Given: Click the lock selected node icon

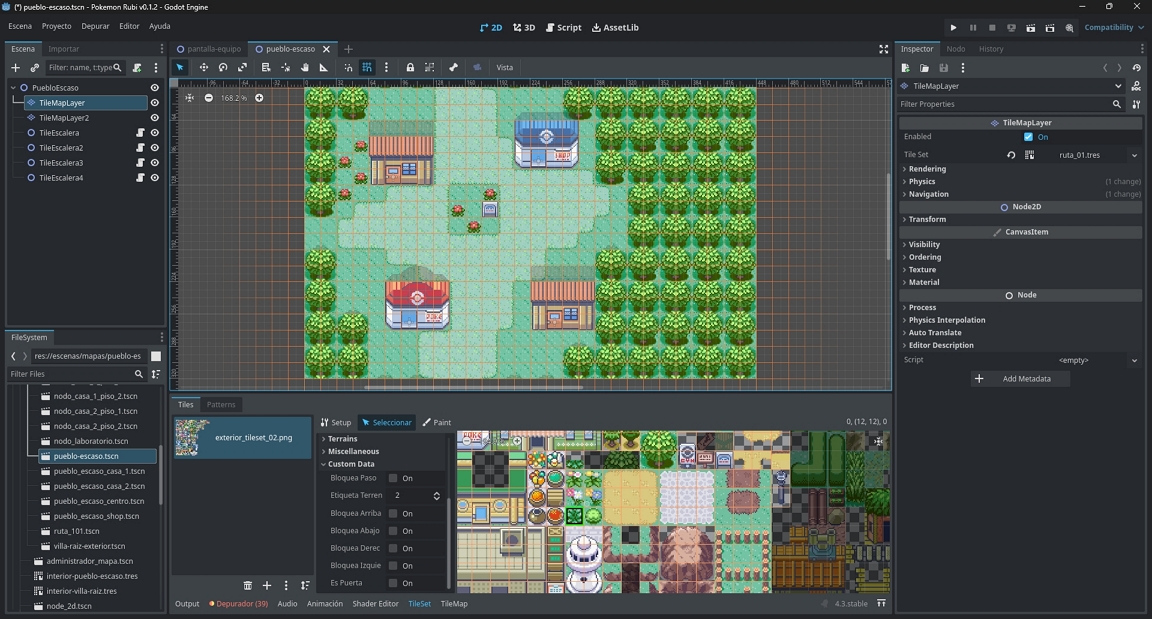Looking at the screenshot, I should pyautogui.click(x=410, y=68).
